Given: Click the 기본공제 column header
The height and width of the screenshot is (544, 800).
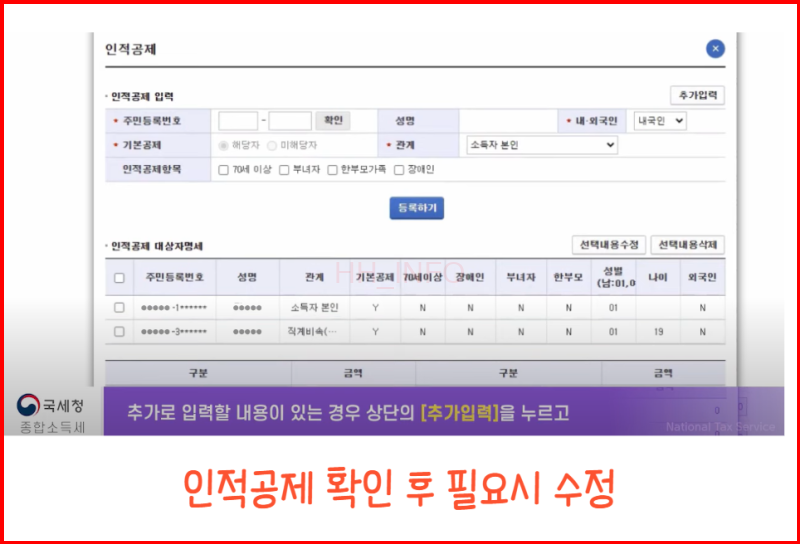Looking at the screenshot, I should click(x=375, y=277).
